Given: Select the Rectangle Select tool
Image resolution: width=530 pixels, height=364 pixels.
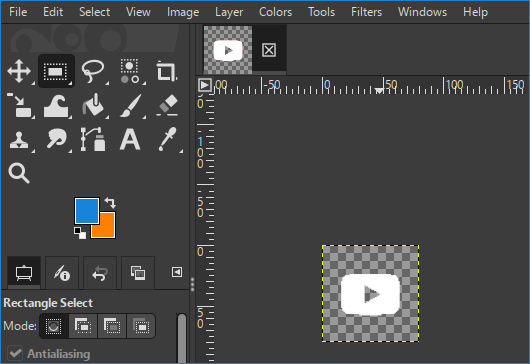Looking at the screenshot, I should click(x=56, y=71).
